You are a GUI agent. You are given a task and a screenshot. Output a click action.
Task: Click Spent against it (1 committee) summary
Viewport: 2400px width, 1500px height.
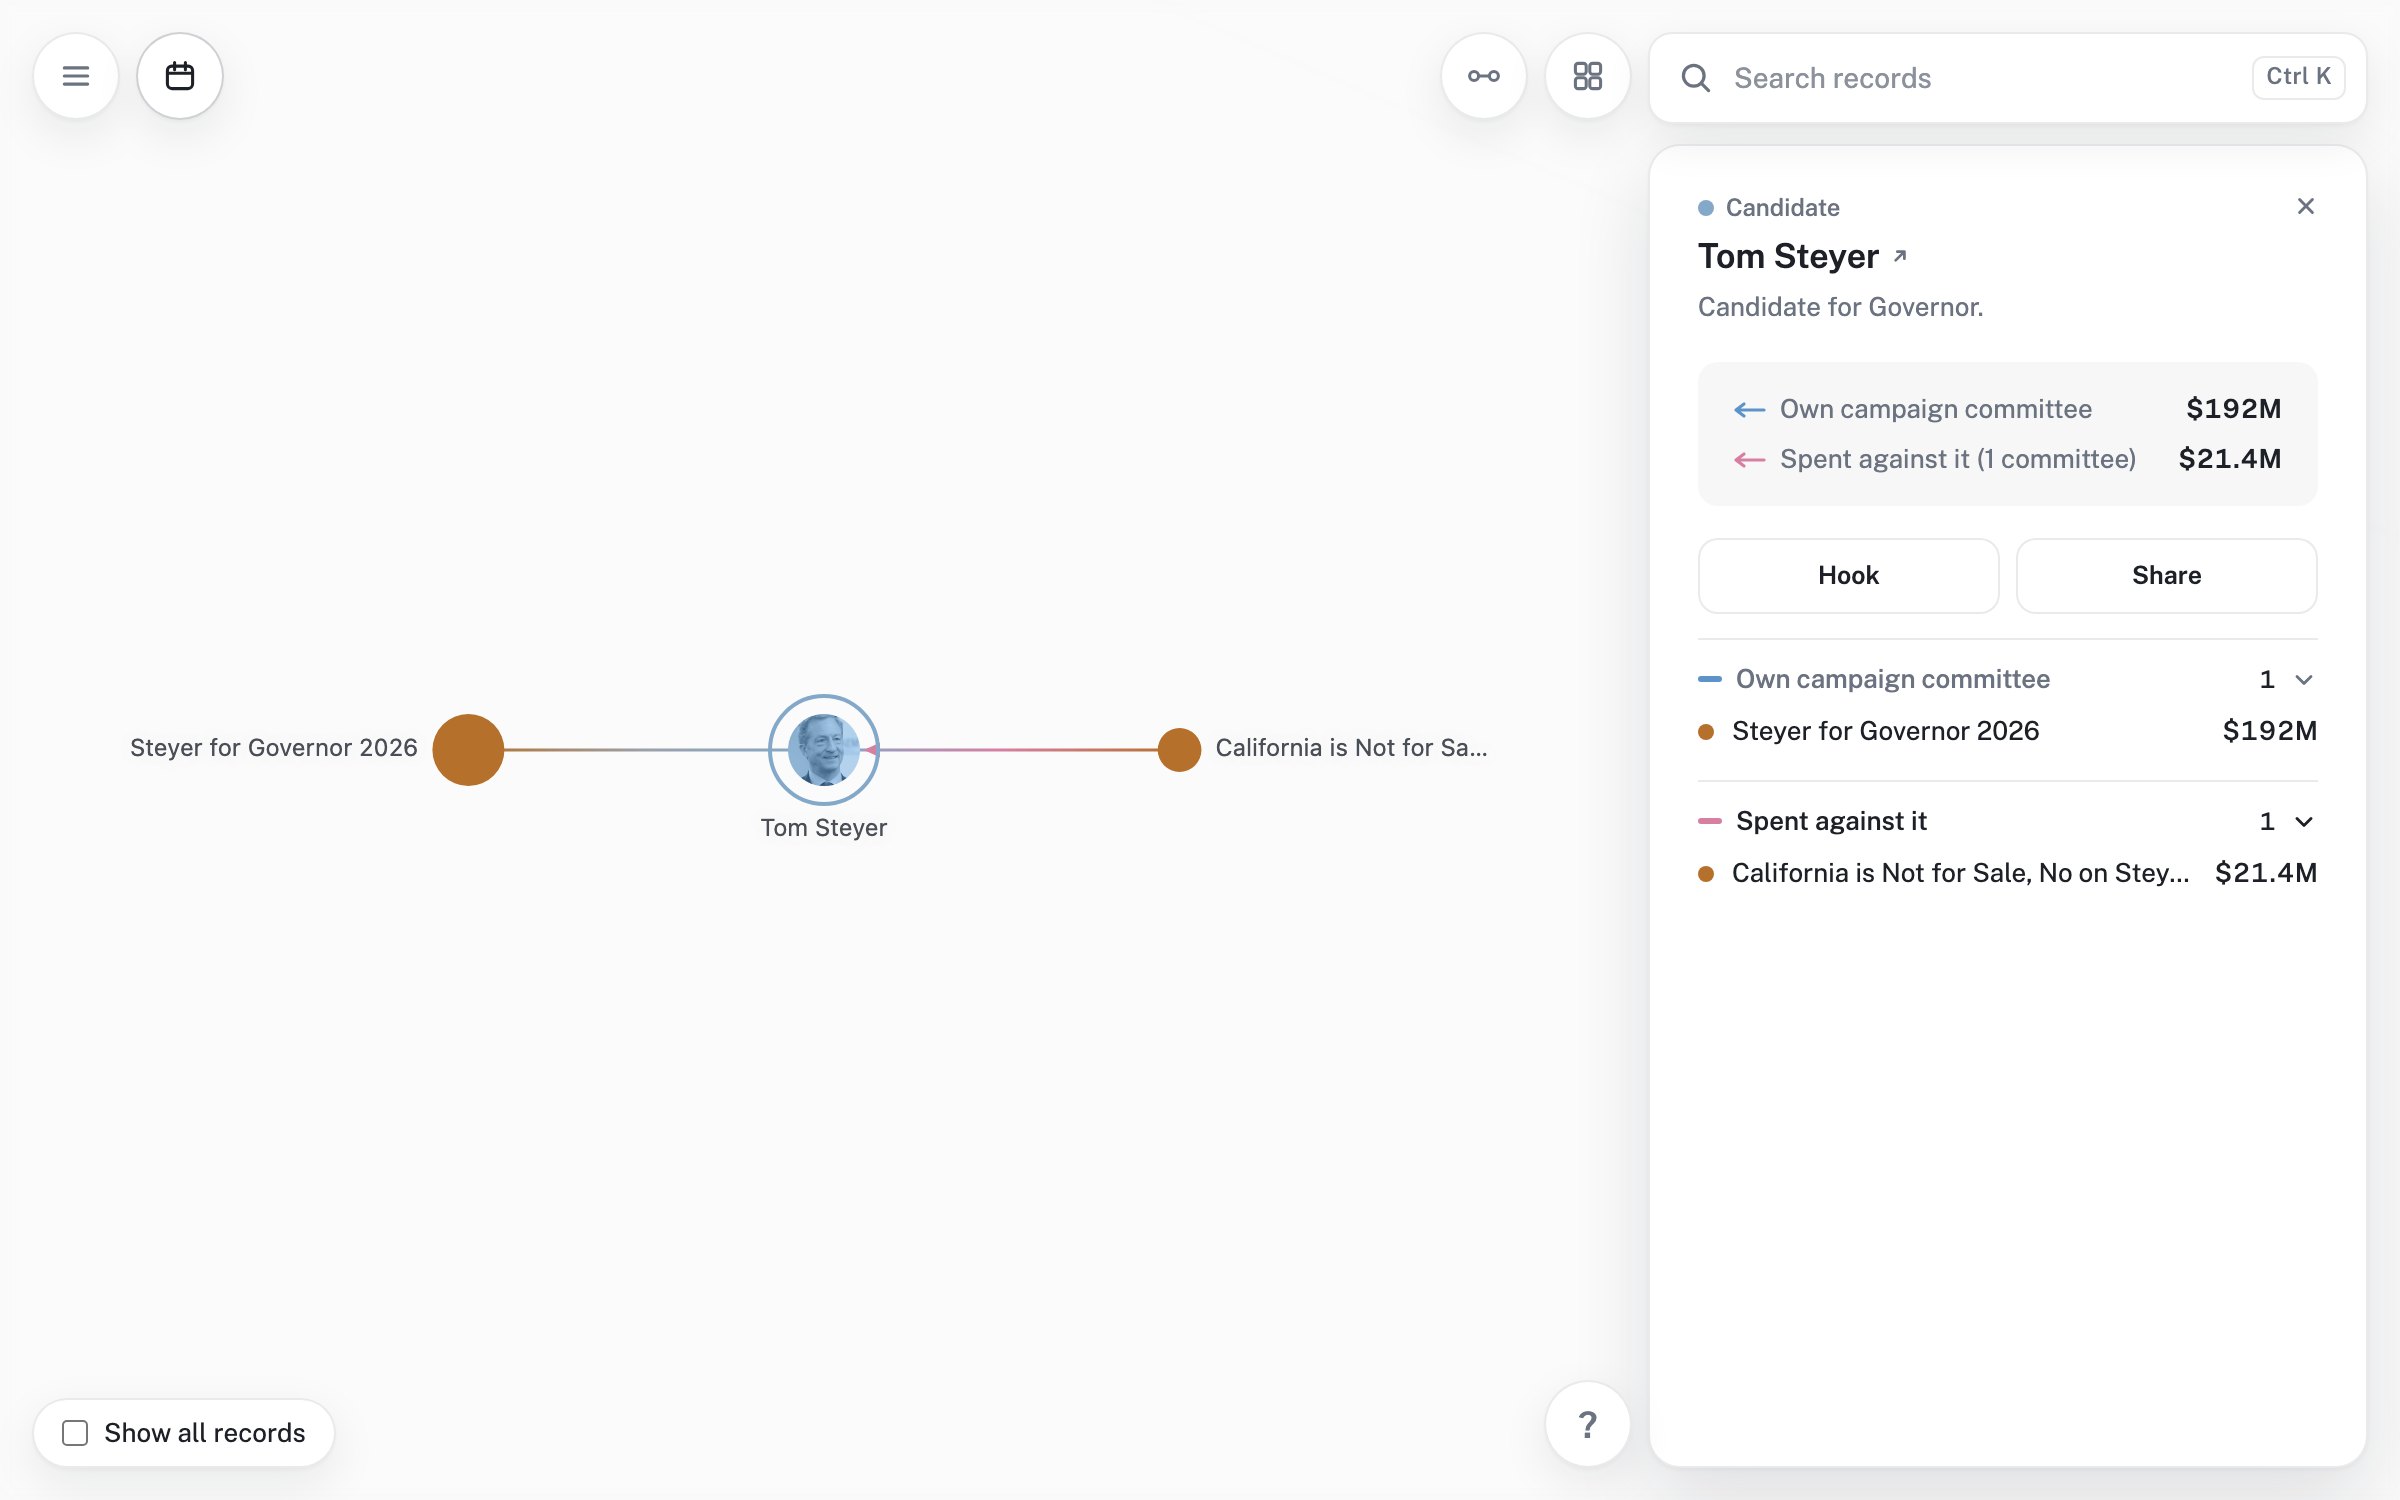point(2007,459)
